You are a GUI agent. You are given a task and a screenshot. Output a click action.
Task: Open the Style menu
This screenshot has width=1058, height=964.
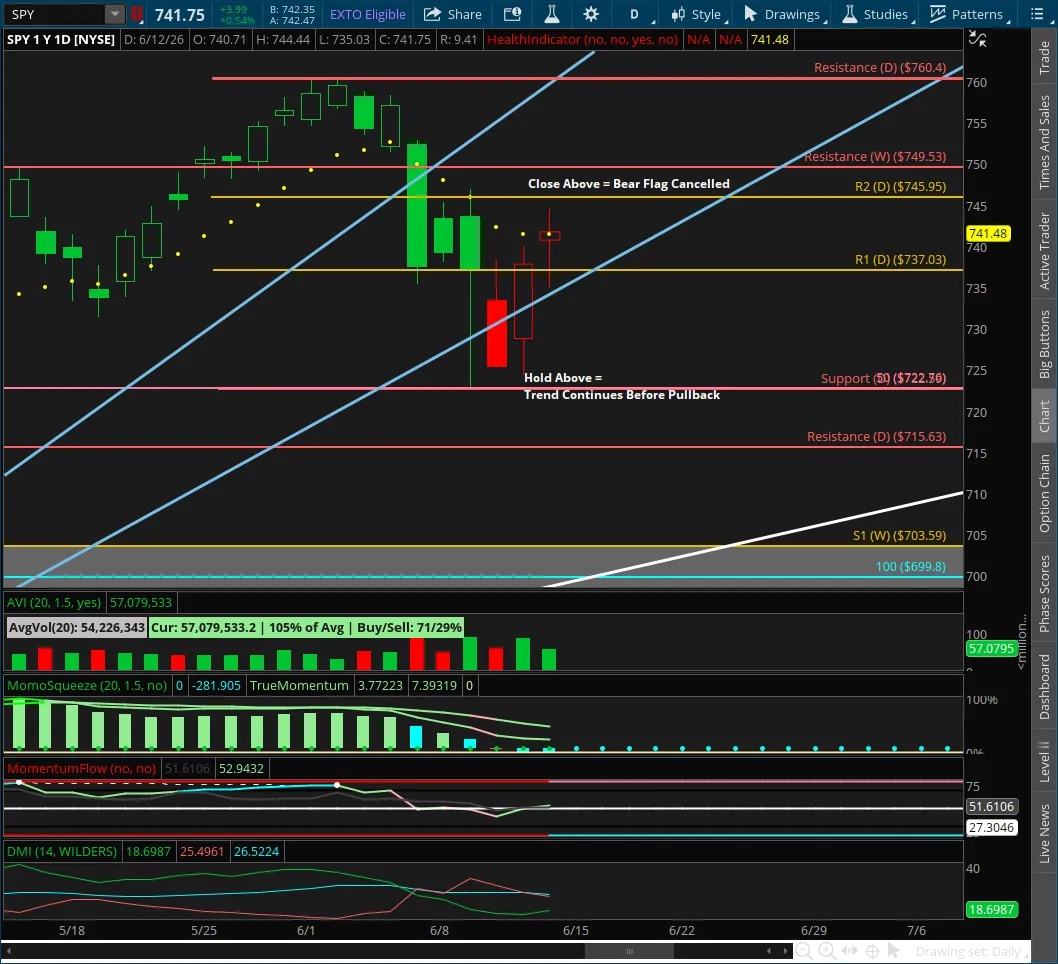pyautogui.click(x=699, y=14)
